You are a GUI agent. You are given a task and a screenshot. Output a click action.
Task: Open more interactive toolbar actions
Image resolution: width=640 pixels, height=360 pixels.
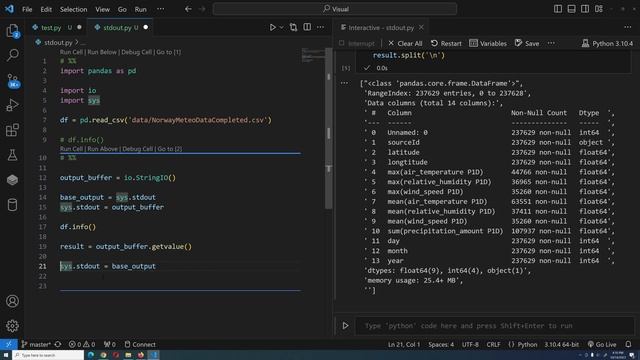(x=551, y=43)
